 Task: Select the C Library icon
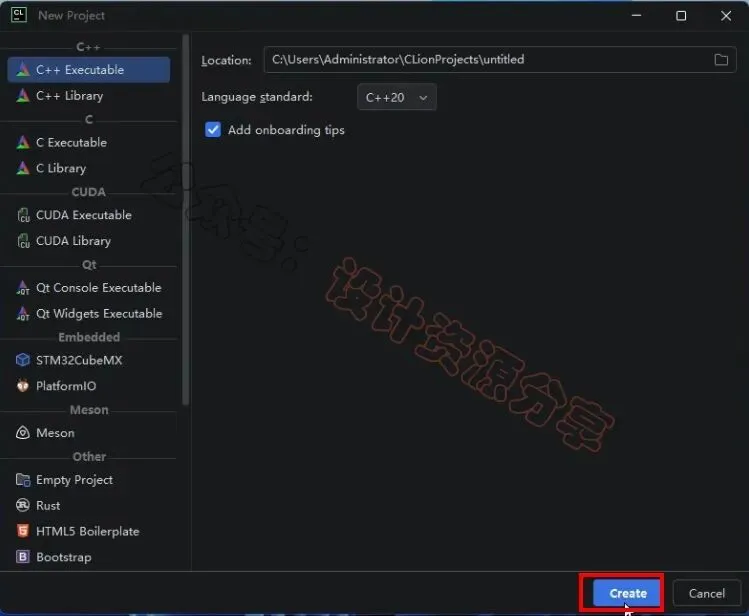point(22,168)
